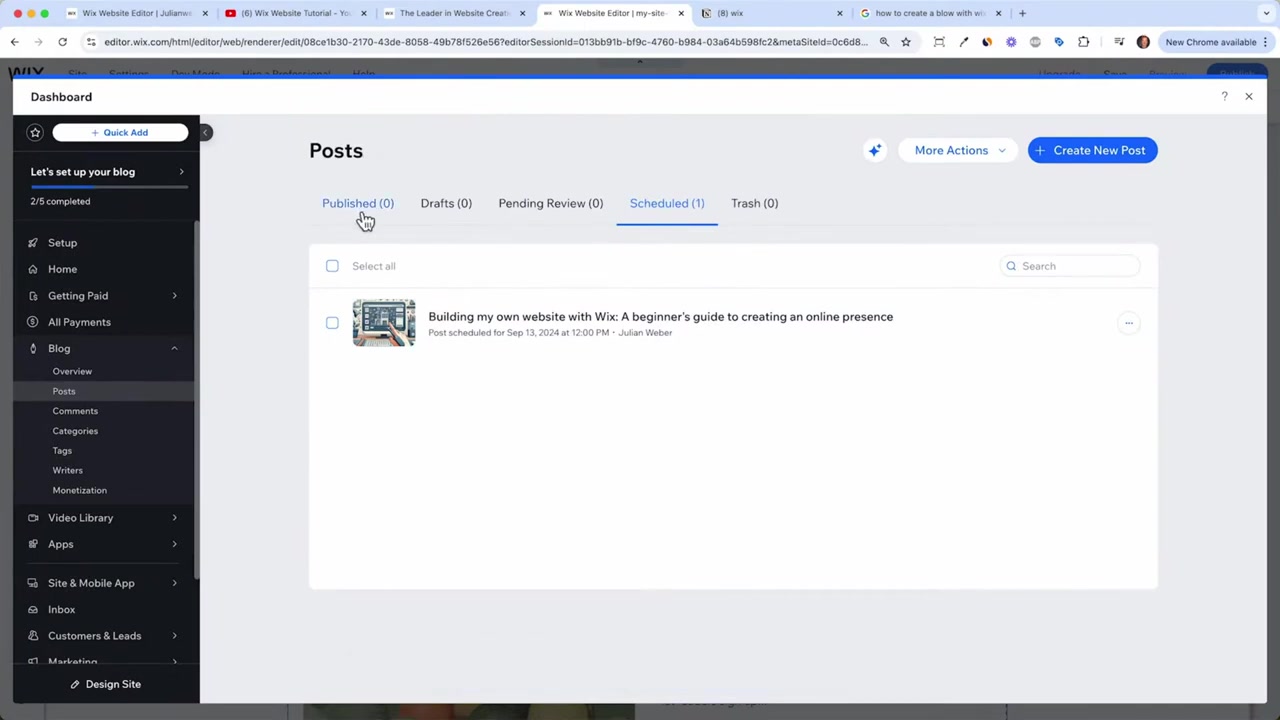Image resolution: width=1280 pixels, height=720 pixels.
Task: Click the Video Library icon
Action: pyautogui.click(x=33, y=518)
